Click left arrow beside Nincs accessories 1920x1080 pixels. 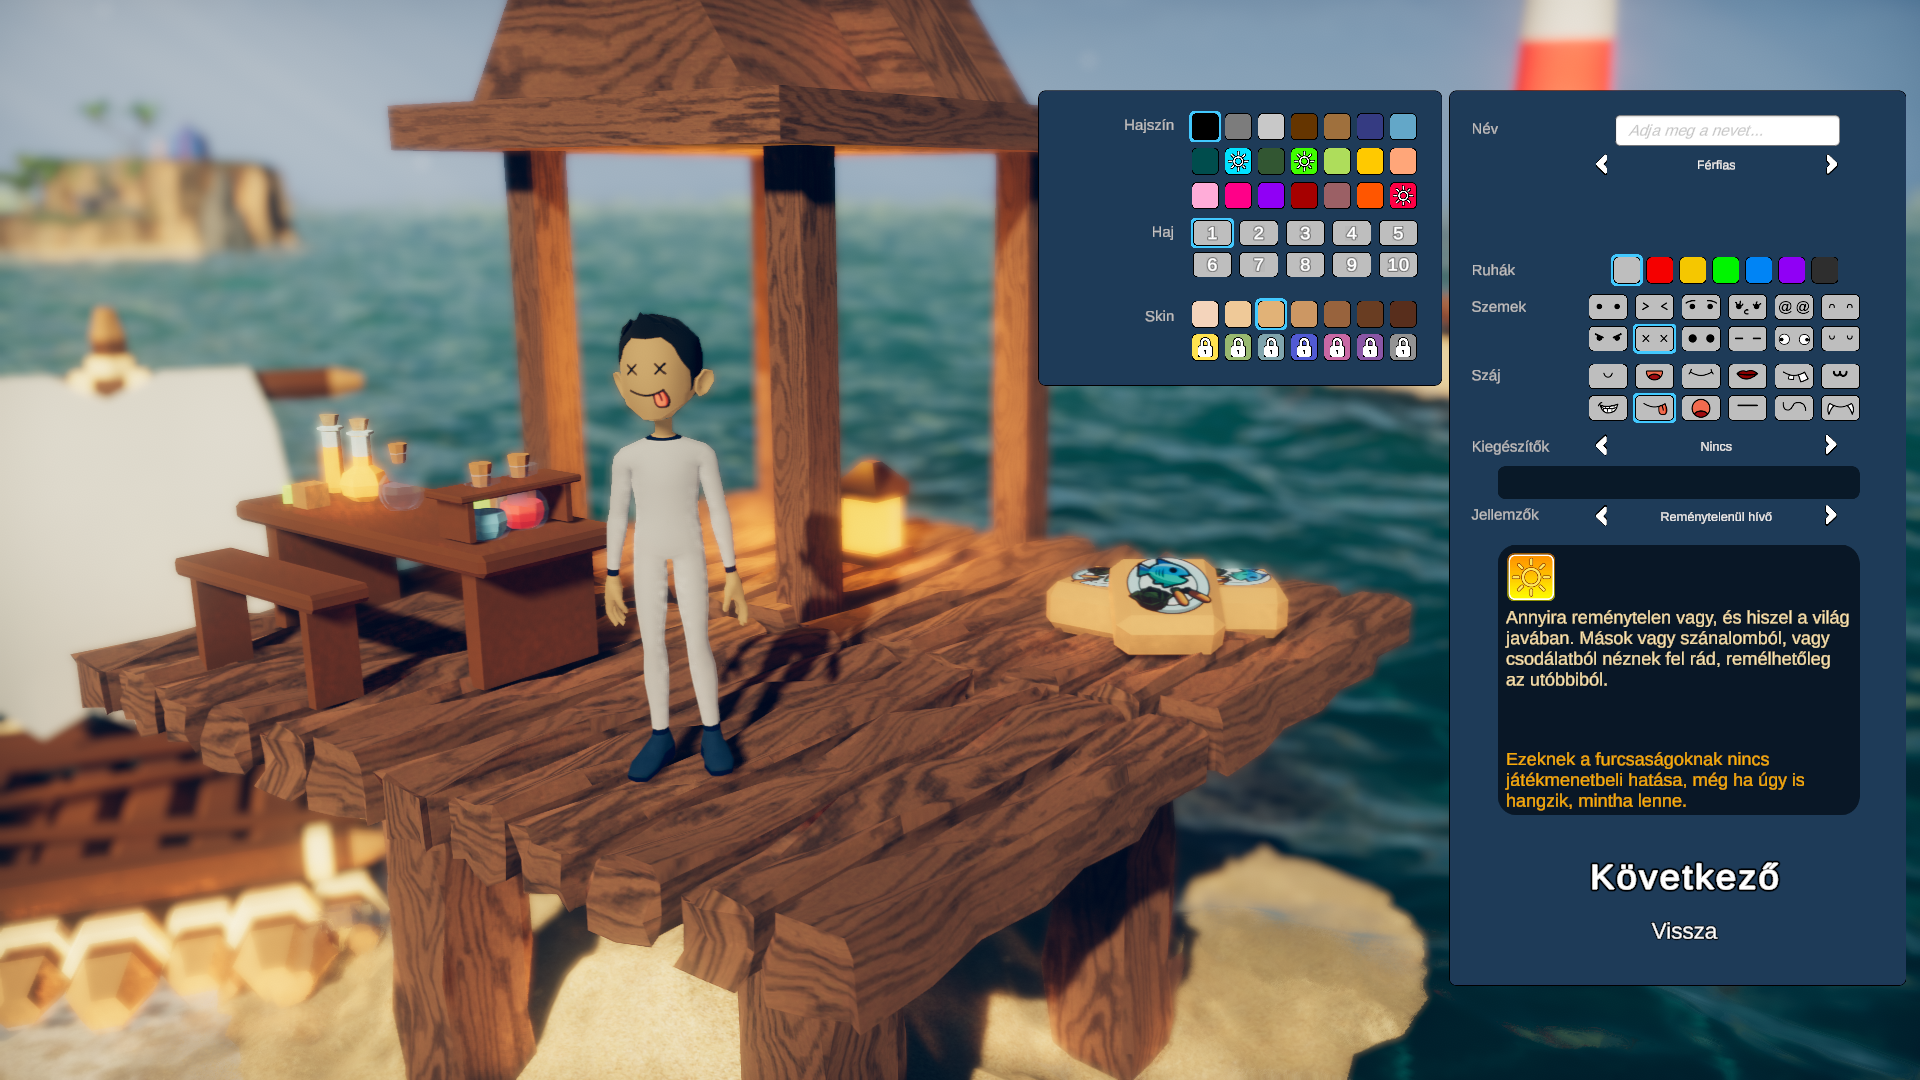pyautogui.click(x=1602, y=446)
